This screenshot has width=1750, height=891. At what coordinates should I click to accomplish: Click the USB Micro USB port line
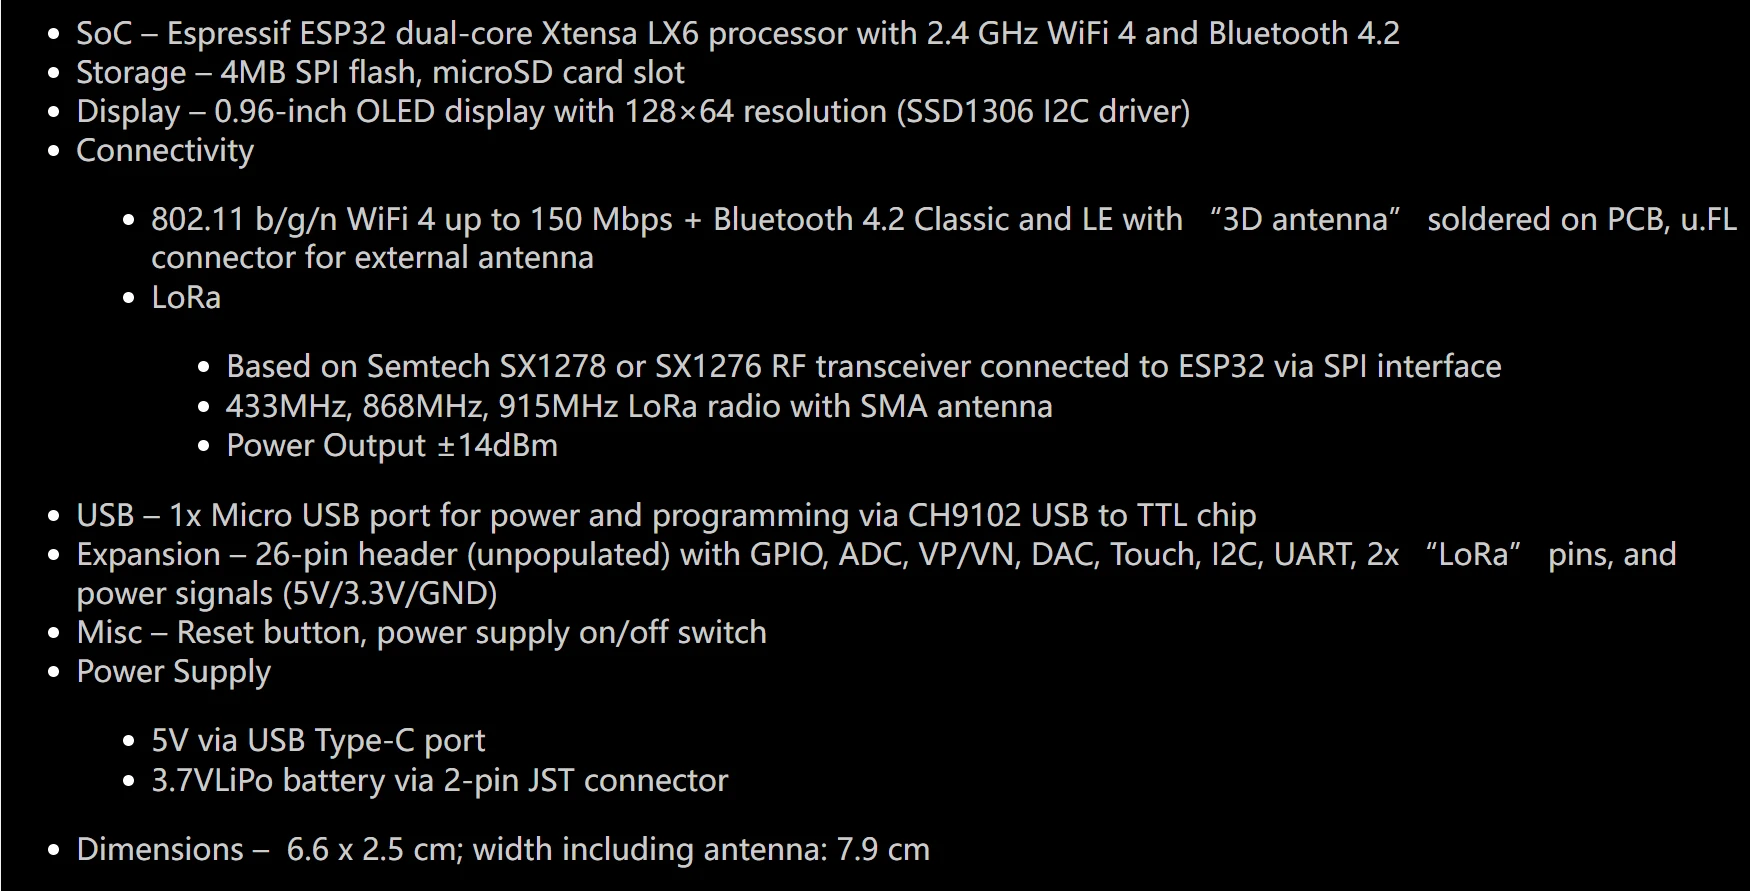[x=666, y=515]
